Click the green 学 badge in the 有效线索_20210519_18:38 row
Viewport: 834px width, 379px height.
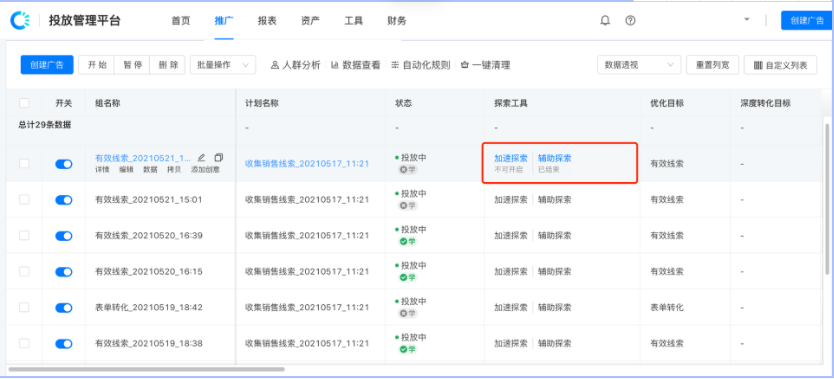coord(408,349)
